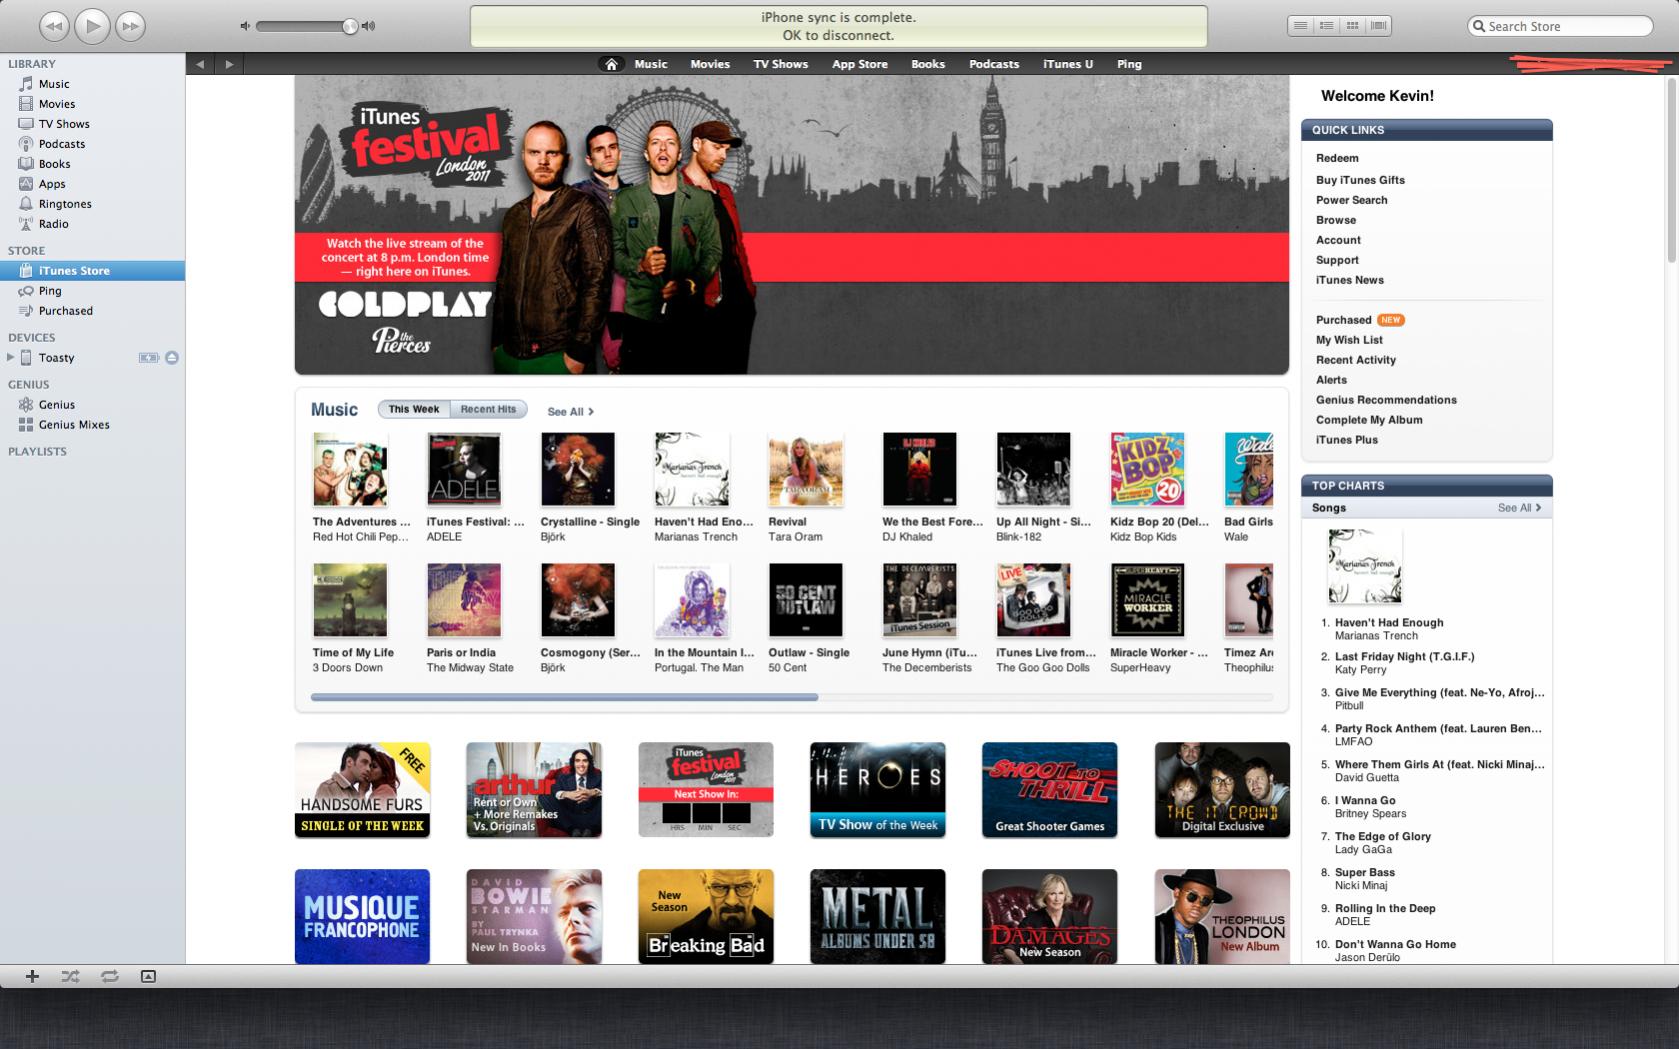The height and width of the screenshot is (1049, 1679).
Task: Click the high volume speaker icon
Action: pos(368,26)
